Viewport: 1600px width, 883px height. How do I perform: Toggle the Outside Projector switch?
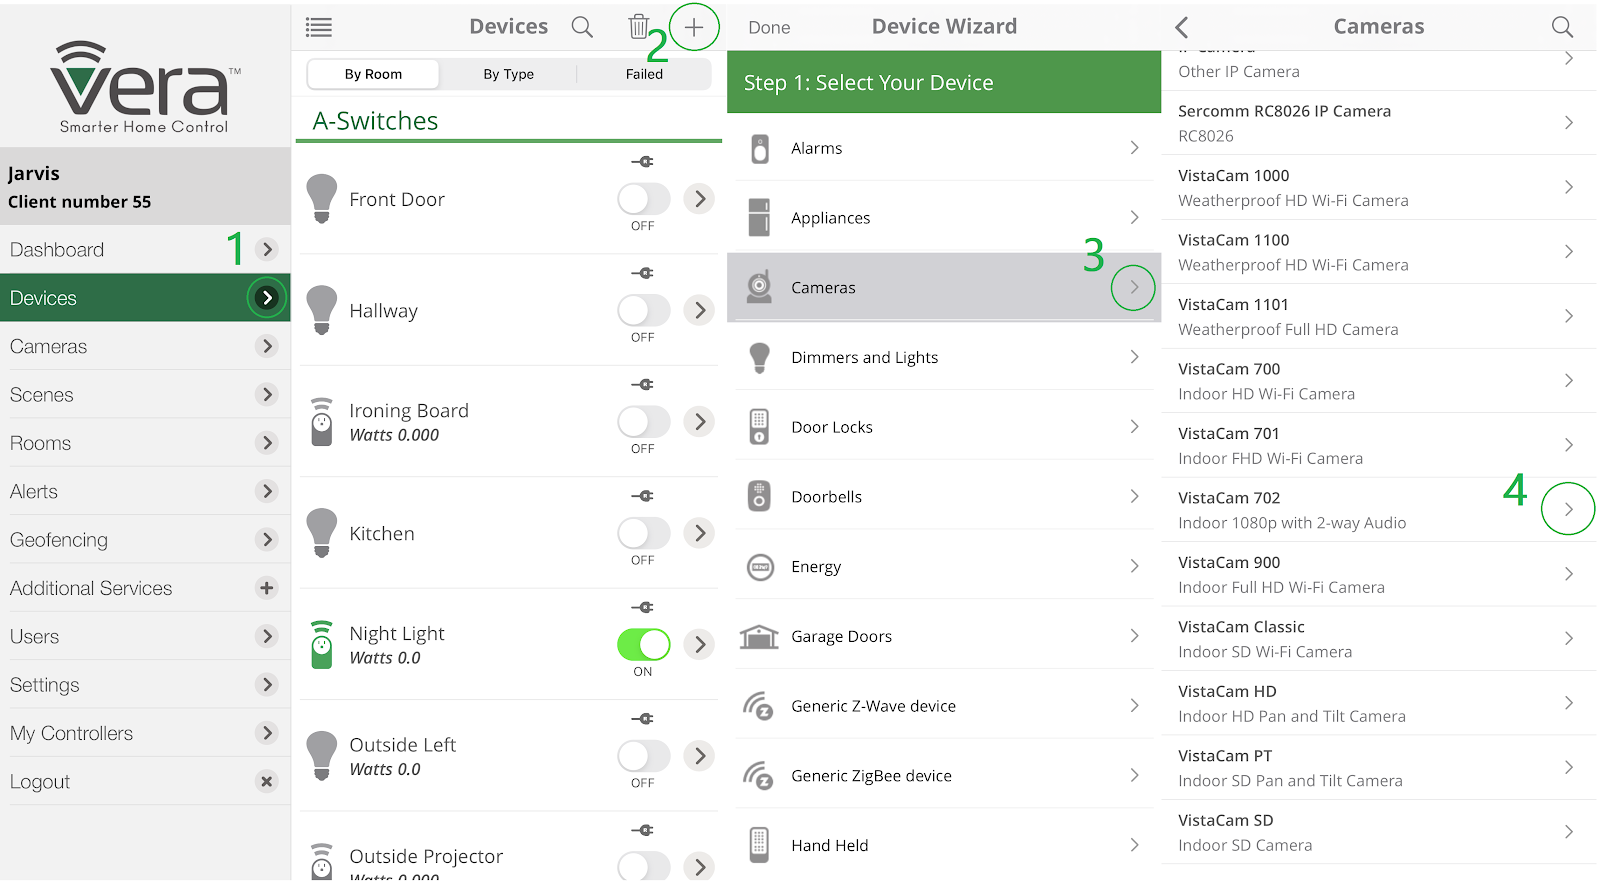643,866
